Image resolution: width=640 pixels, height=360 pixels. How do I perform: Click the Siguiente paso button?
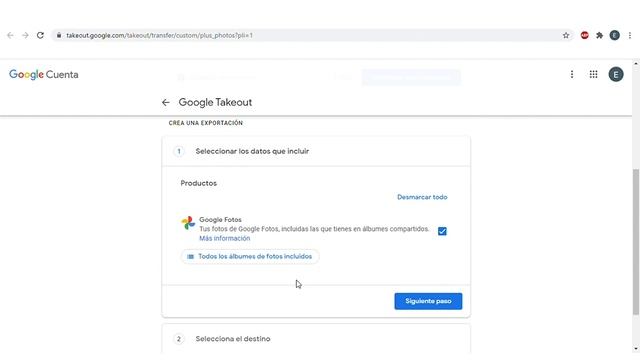(x=428, y=301)
